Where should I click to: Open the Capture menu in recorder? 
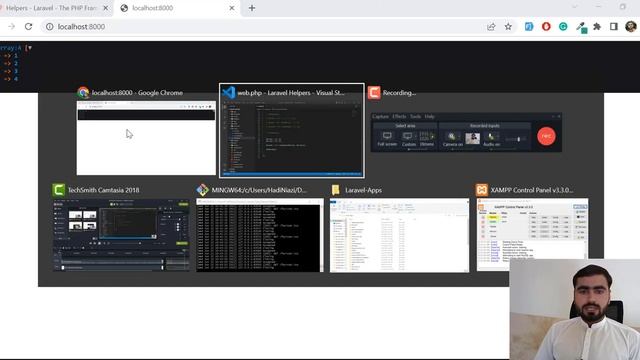380,117
